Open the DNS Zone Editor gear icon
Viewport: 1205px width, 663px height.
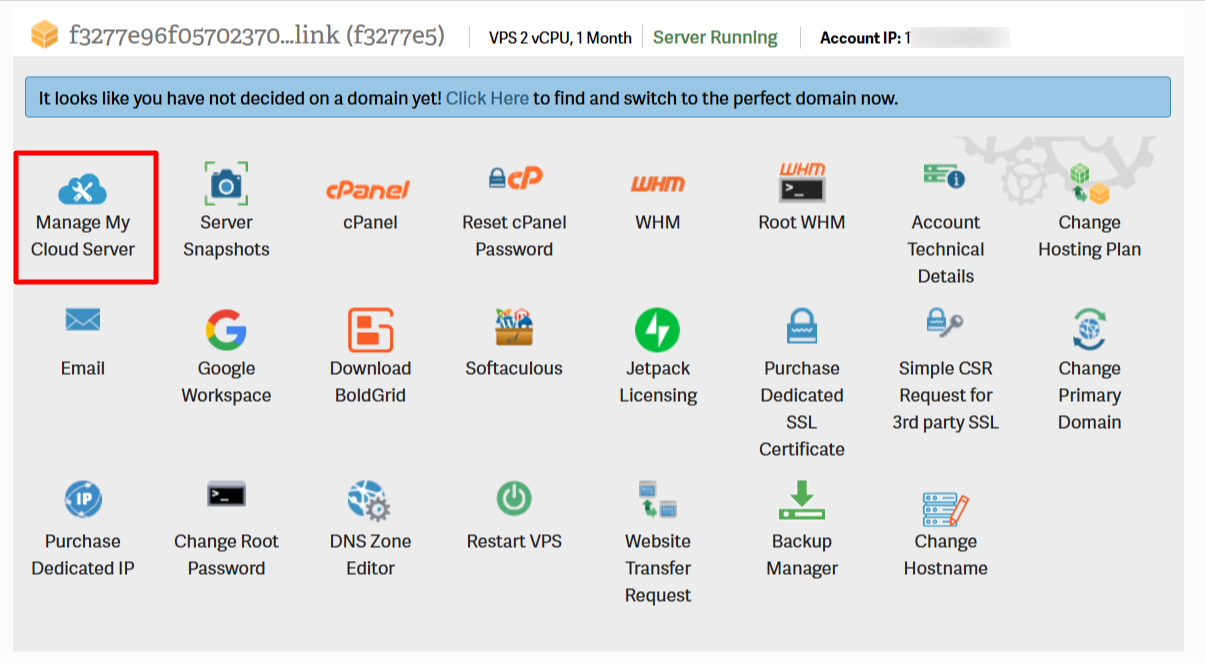tap(368, 502)
